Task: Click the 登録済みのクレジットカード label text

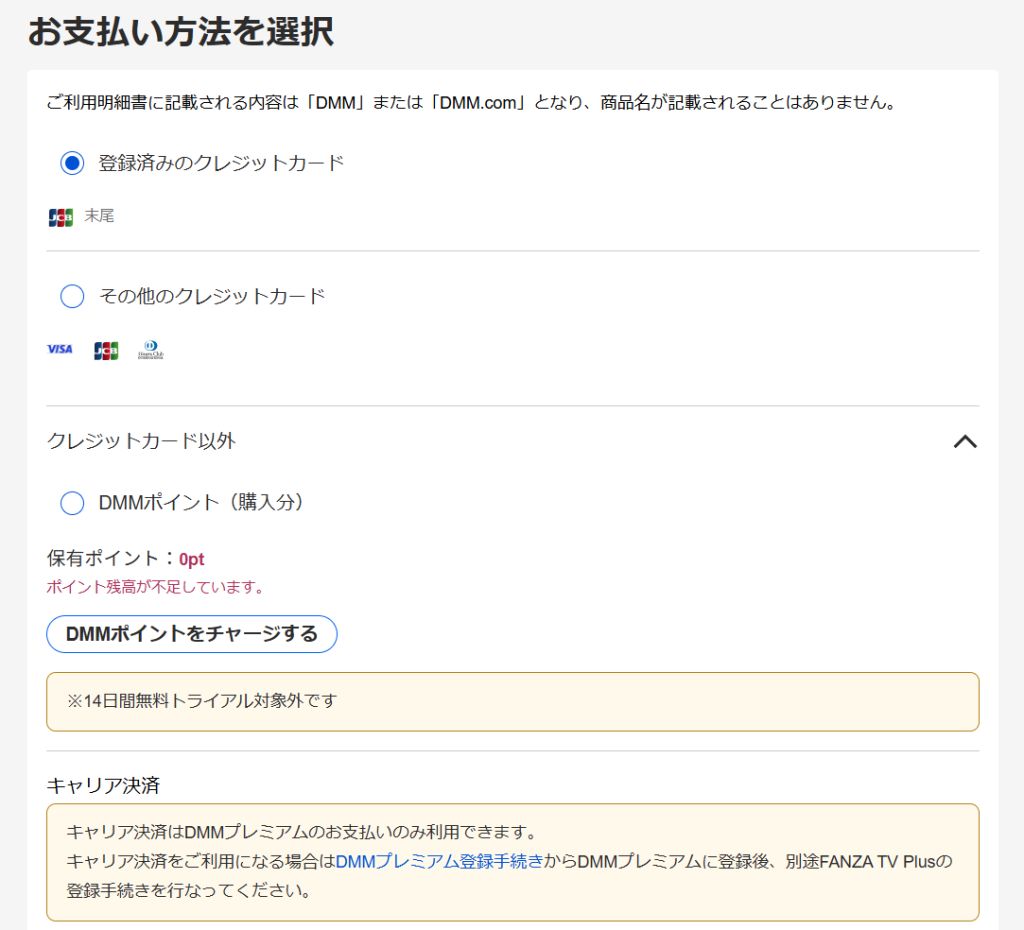Action: pos(221,163)
